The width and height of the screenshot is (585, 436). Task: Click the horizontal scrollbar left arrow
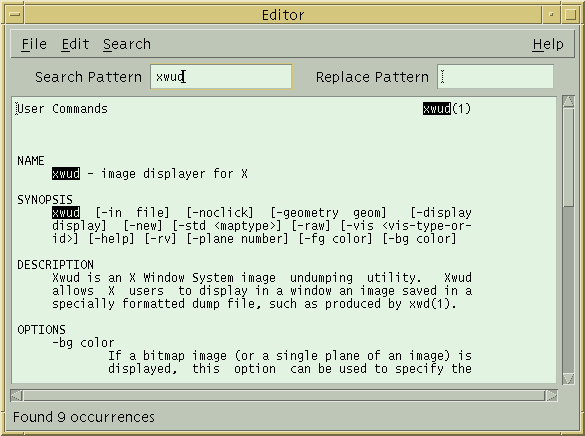[16, 395]
